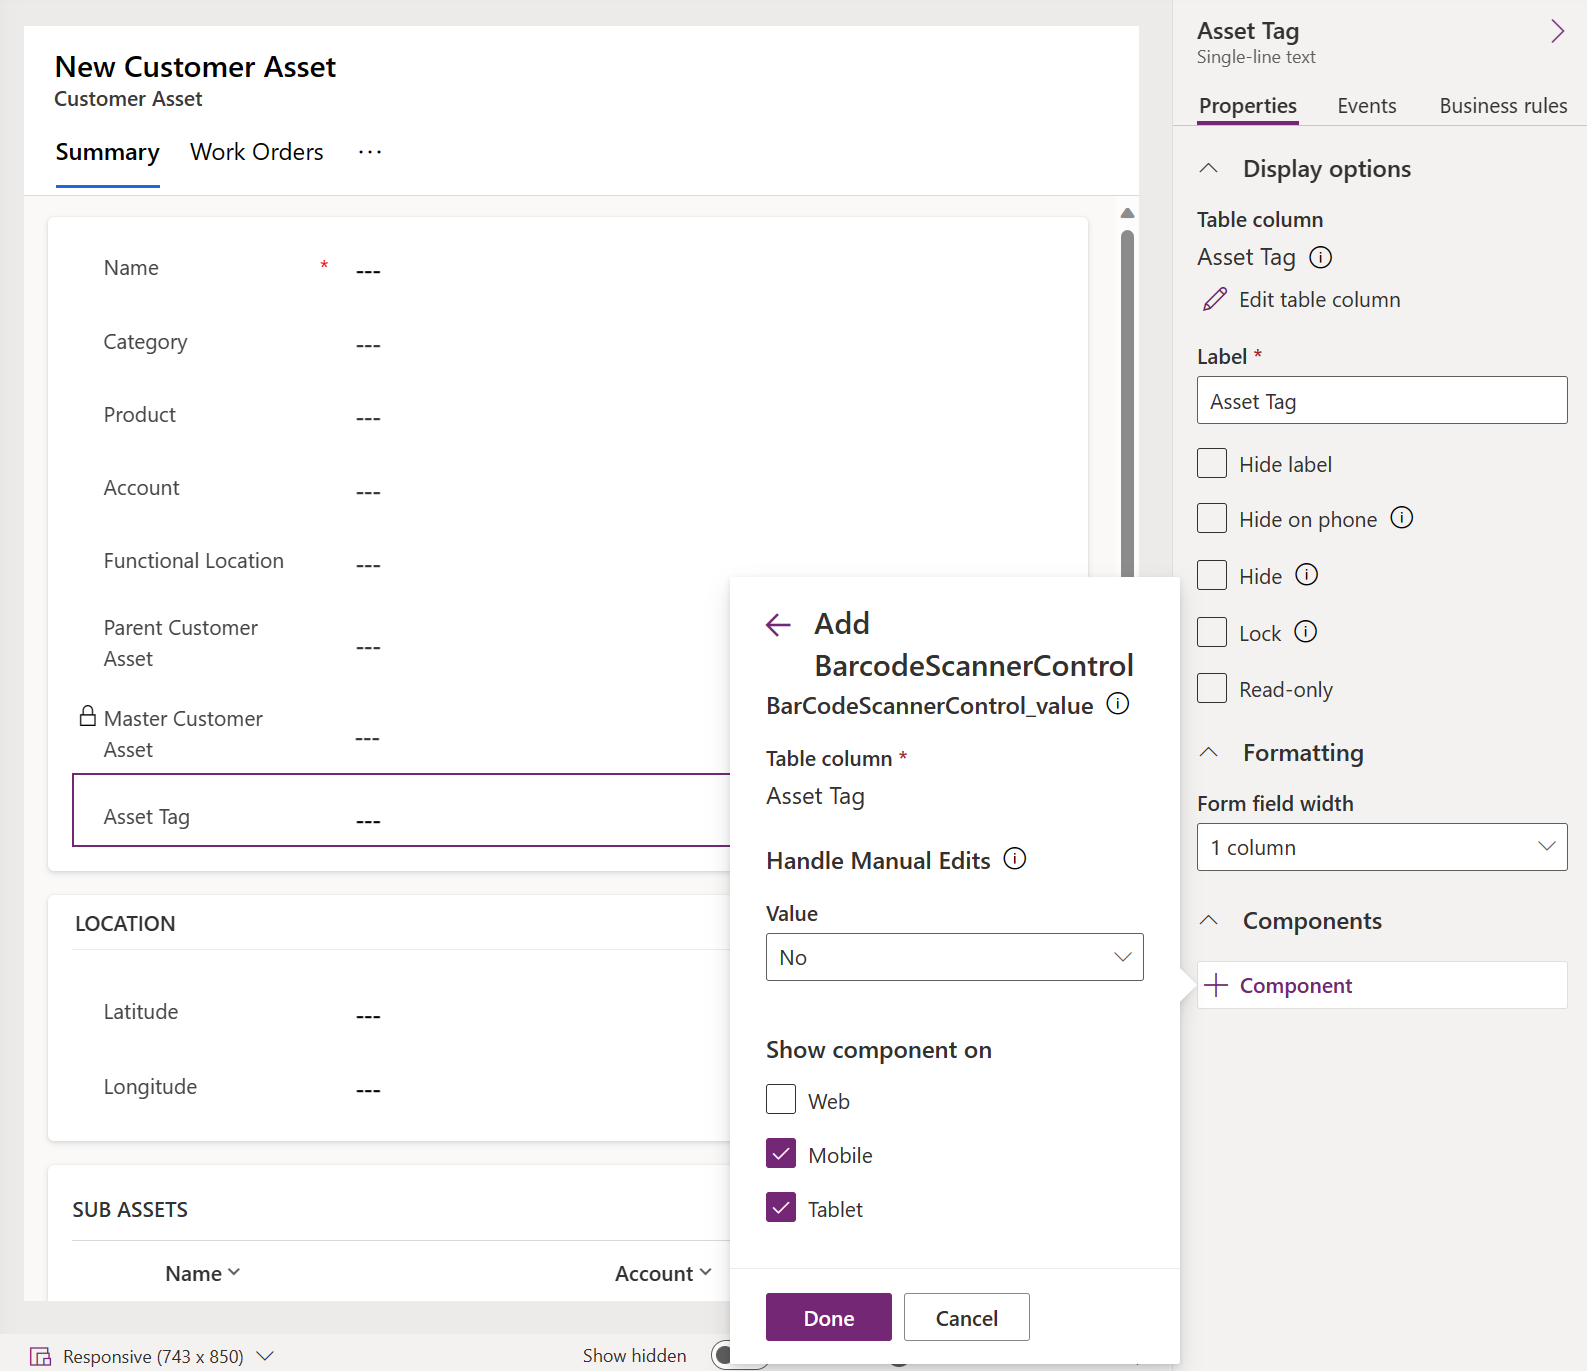Click the Edit table column link

pyautogui.click(x=1319, y=300)
